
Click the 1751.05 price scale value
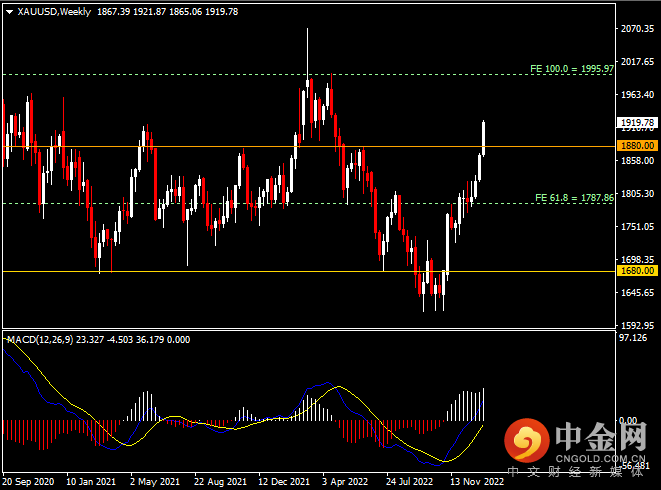point(637,226)
